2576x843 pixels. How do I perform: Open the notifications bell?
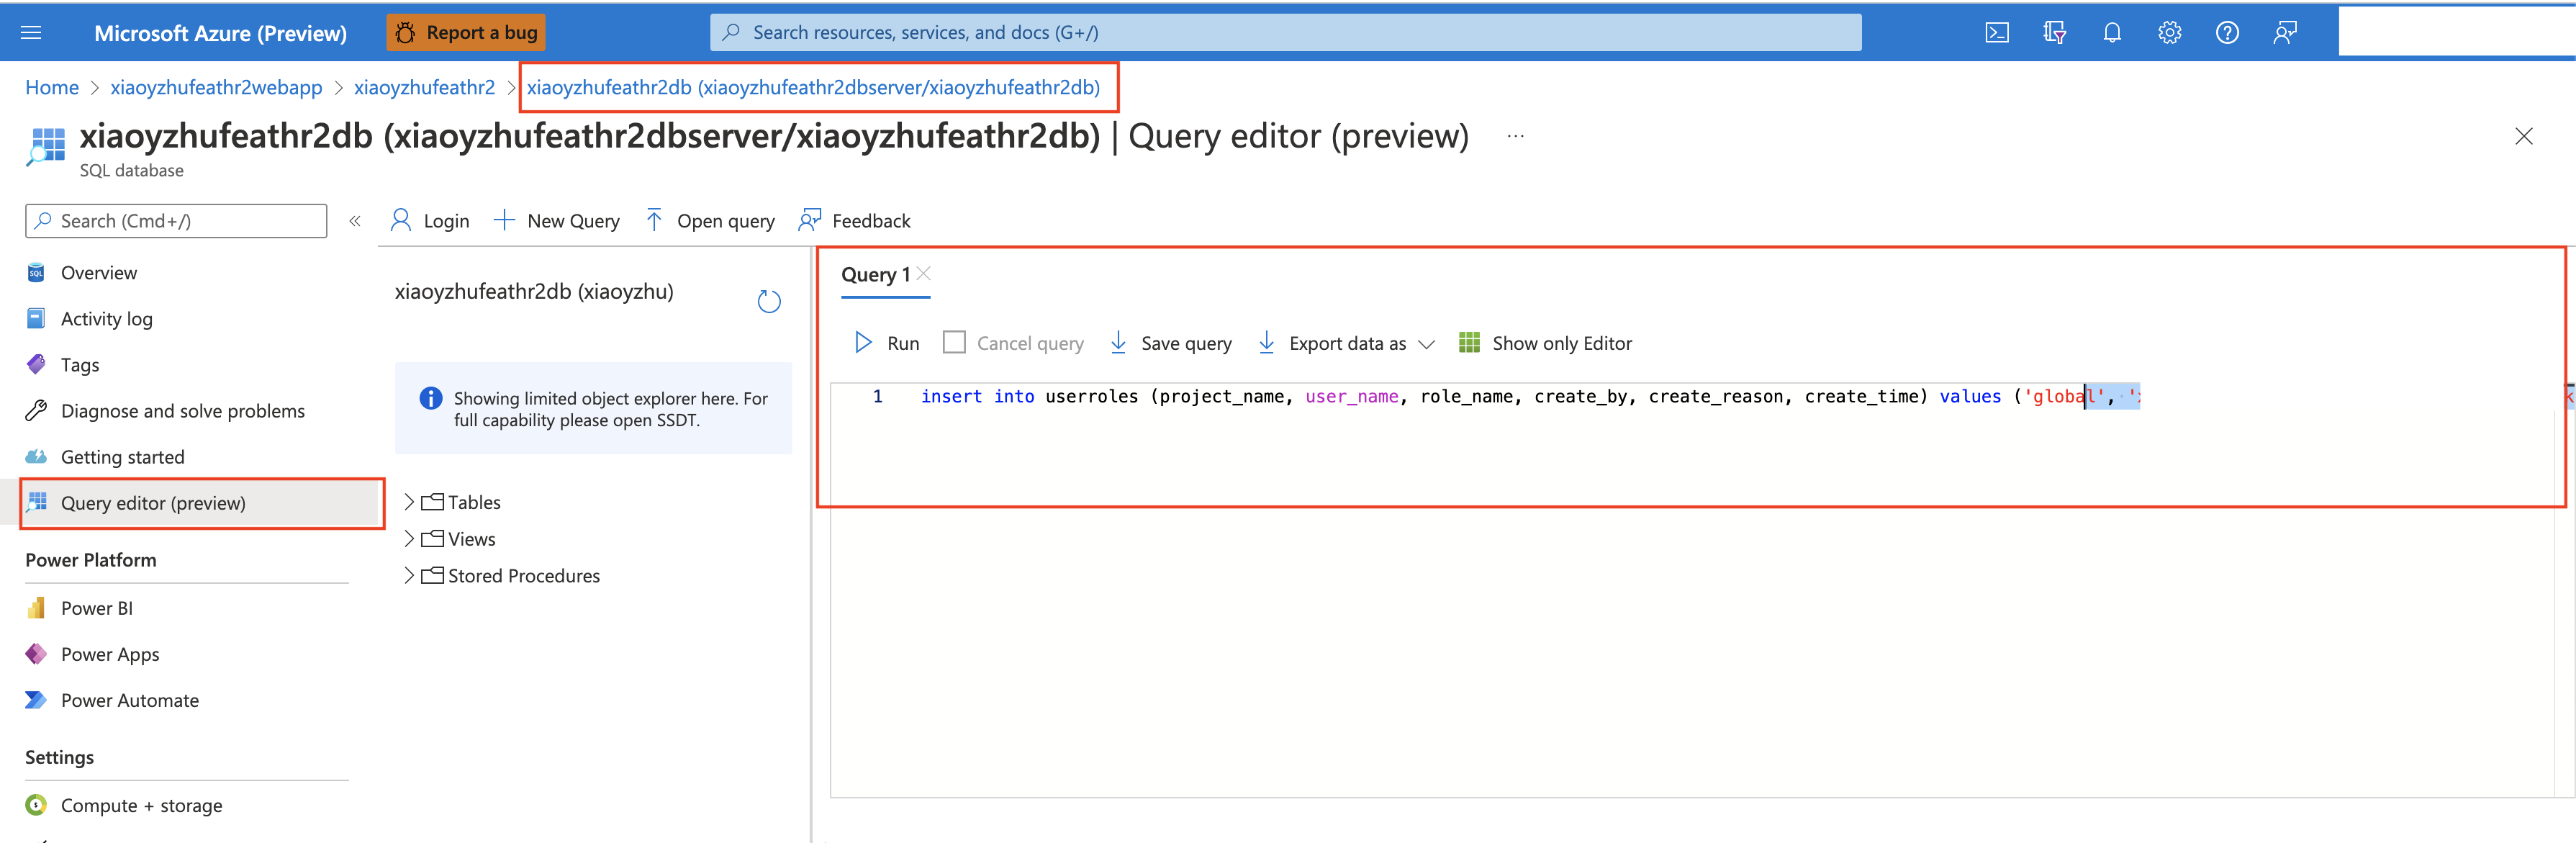[2112, 33]
